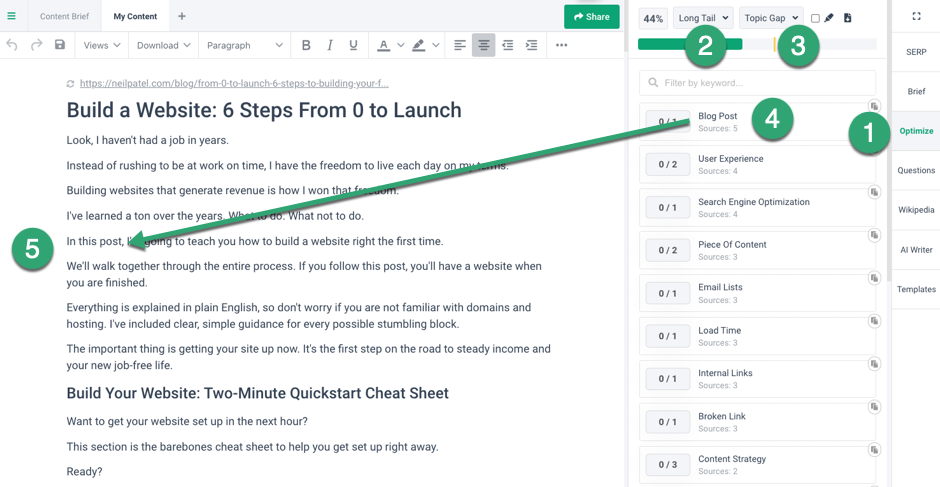The image size is (940, 487).
Task: Copy the Email Lists topic icon
Action: coord(875,278)
